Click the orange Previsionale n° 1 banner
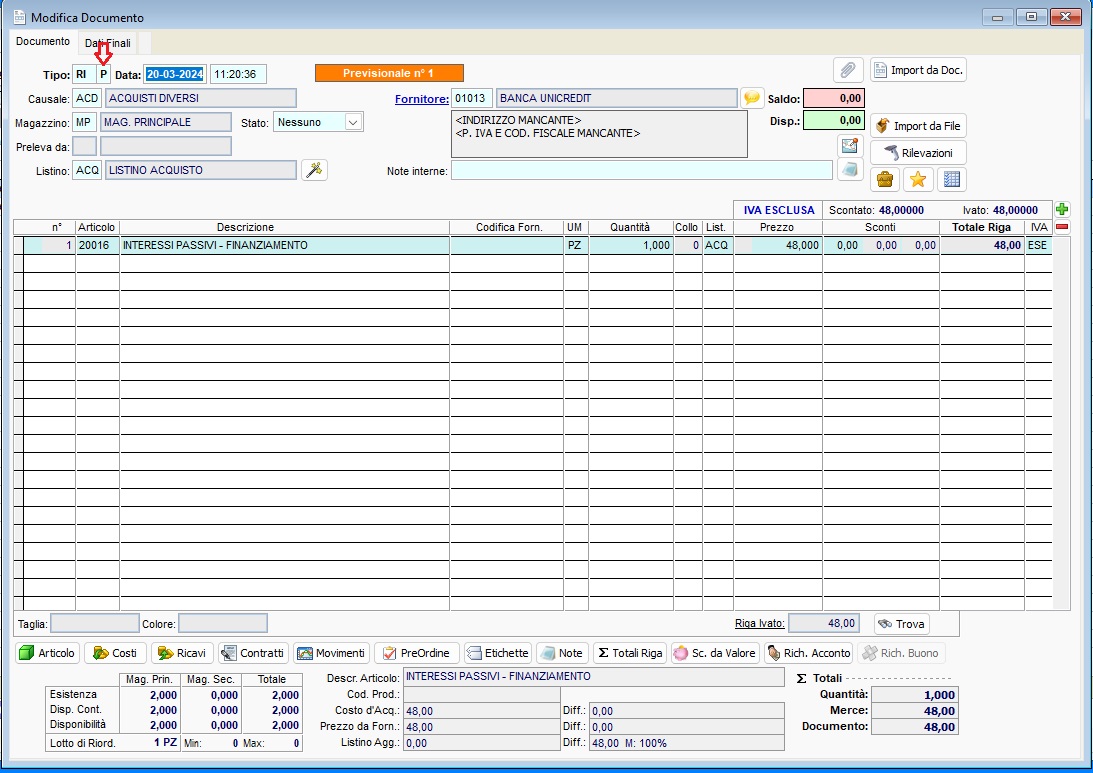 (389, 72)
